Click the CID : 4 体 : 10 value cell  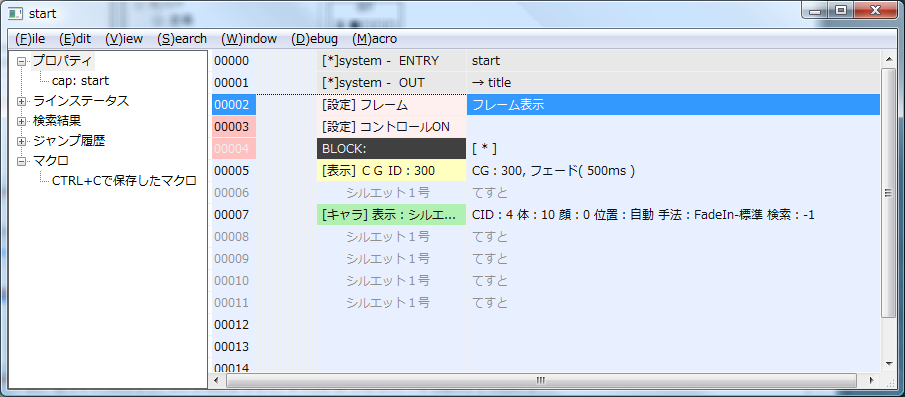(673, 215)
